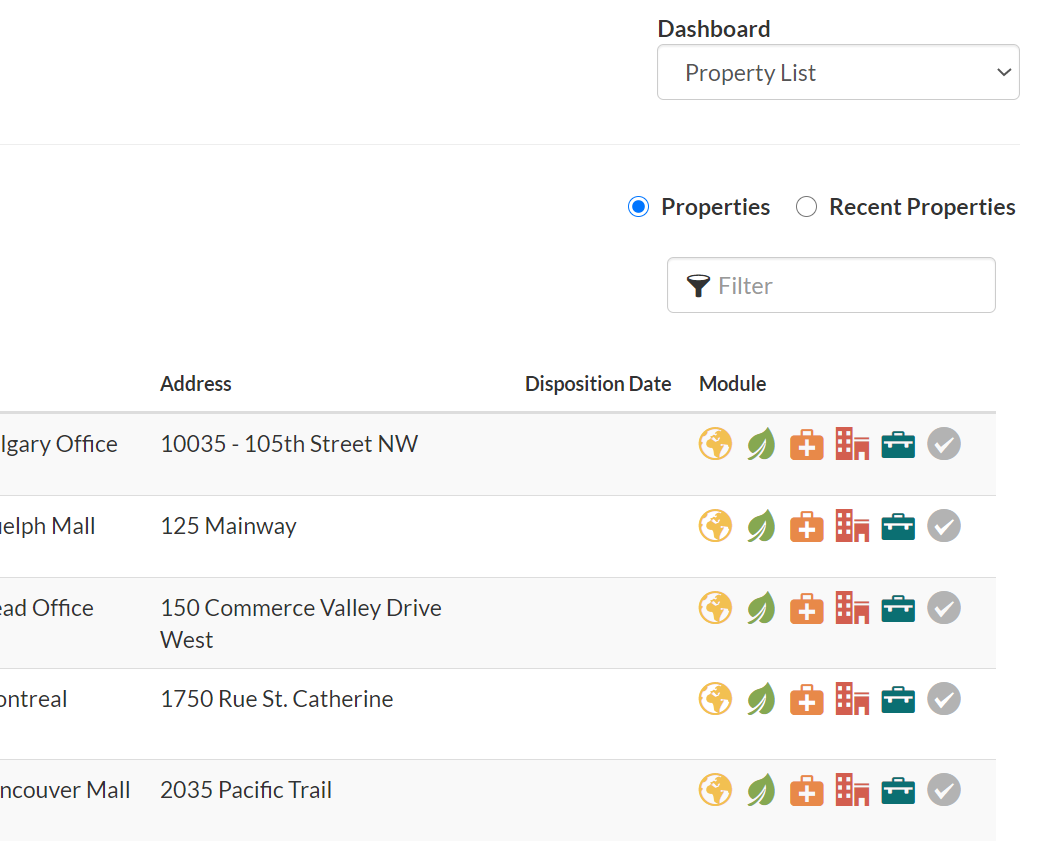Screen dimensions: 1042x860
Task: Select the Properties radio button
Action: pyautogui.click(x=638, y=207)
